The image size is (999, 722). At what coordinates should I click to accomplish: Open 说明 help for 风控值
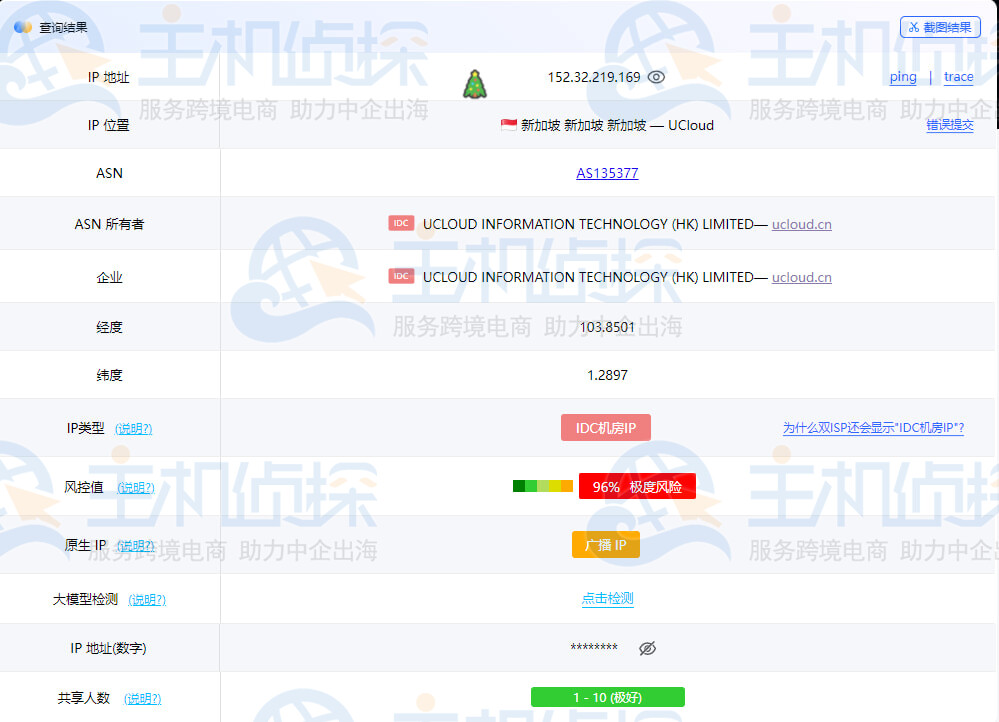[136, 488]
